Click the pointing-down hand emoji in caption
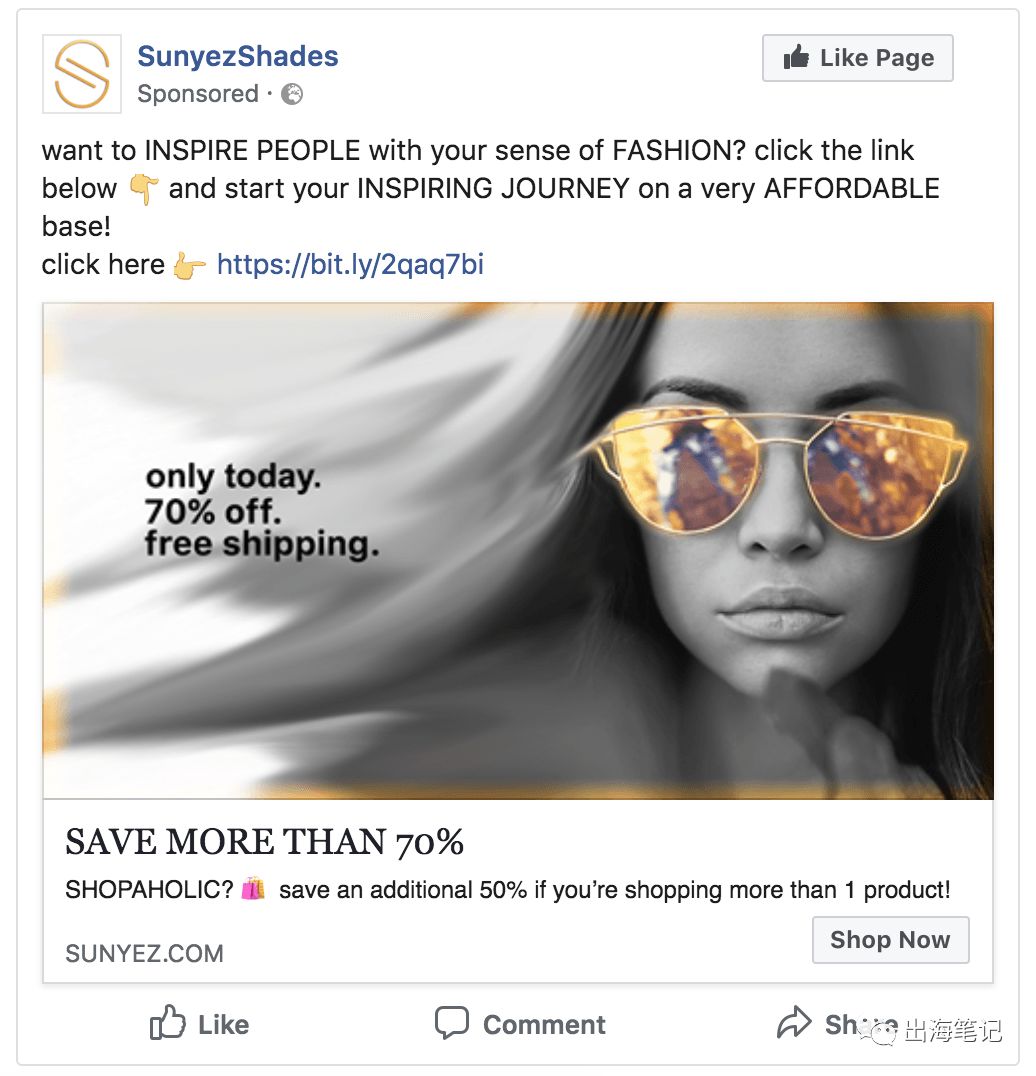The height and width of the screenshot is (1076, 1036). (x=144, y=189)
